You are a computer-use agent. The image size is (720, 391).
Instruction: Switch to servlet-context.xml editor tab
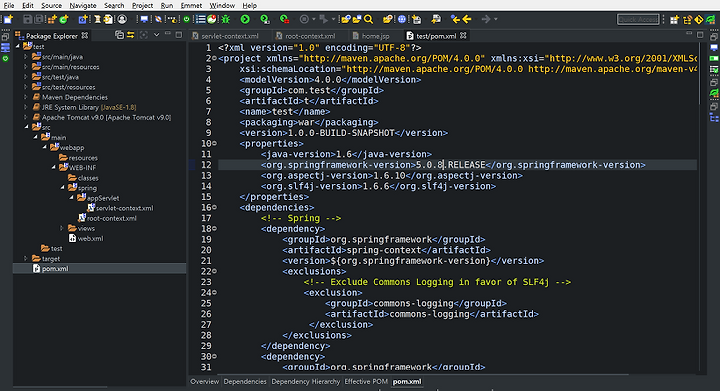226,36
